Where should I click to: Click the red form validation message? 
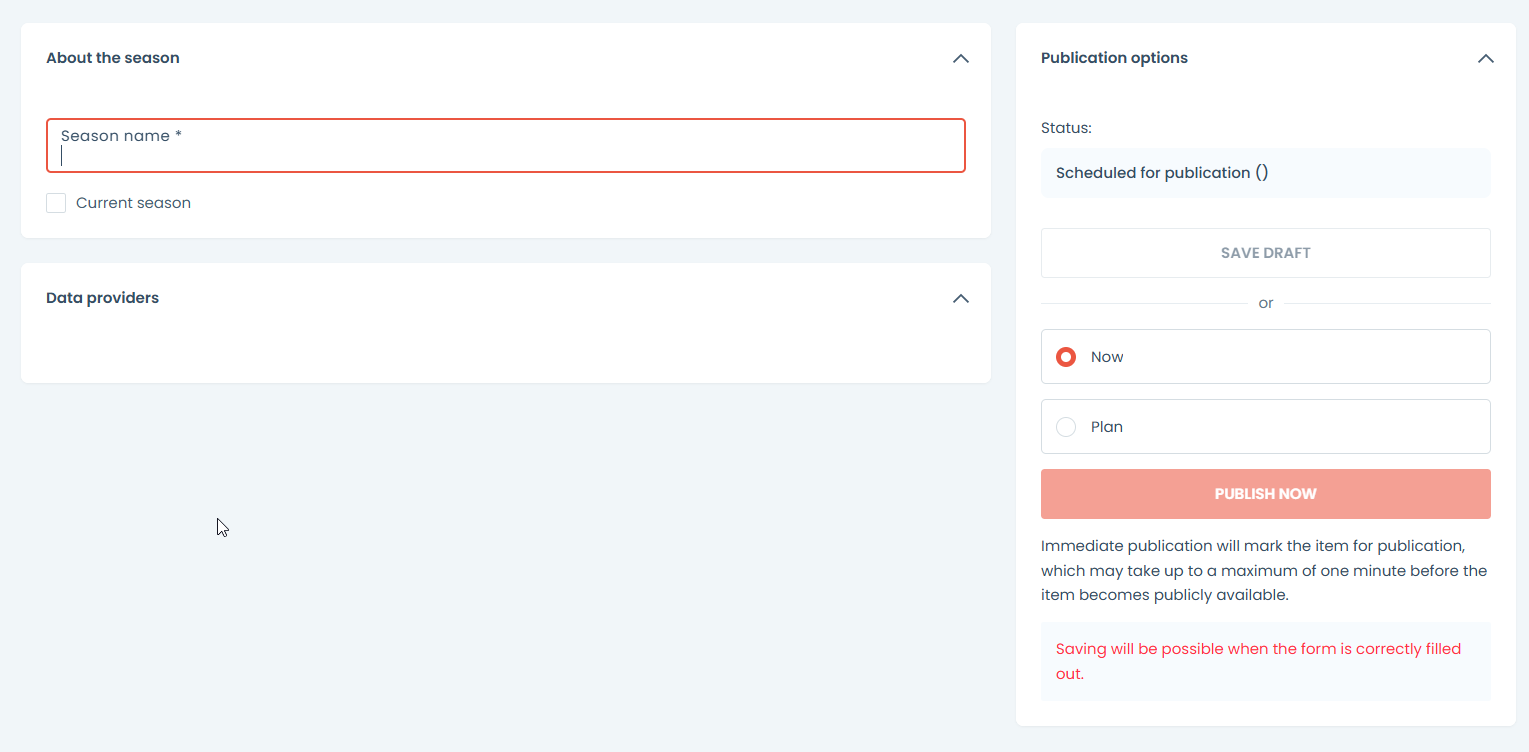click(1258, 661)
